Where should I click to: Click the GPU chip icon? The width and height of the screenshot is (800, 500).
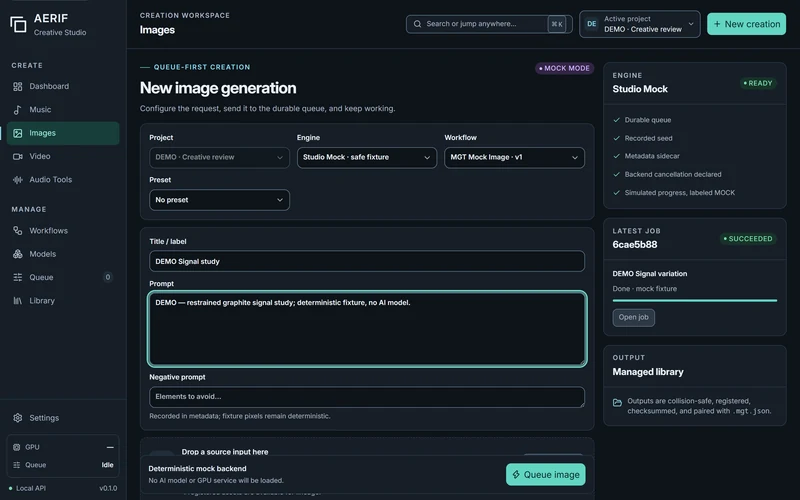coord(16,447)
